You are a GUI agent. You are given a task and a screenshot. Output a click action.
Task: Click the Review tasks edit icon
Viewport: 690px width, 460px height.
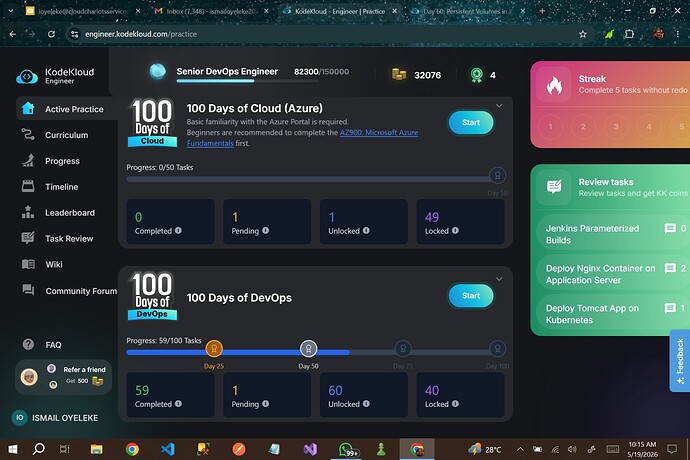554,187
